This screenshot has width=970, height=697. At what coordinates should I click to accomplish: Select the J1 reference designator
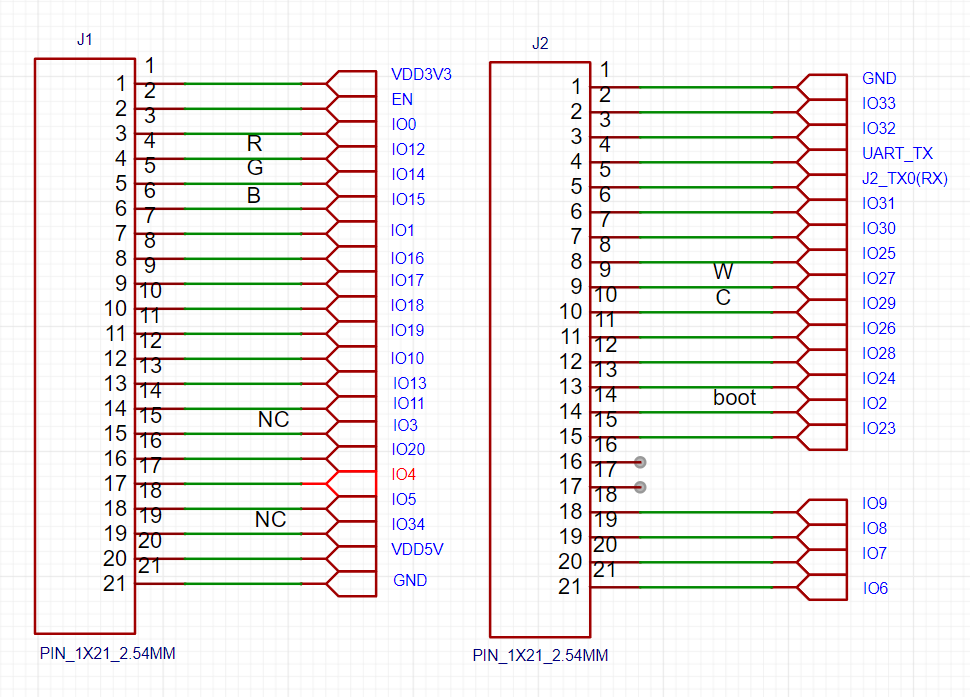85,40
